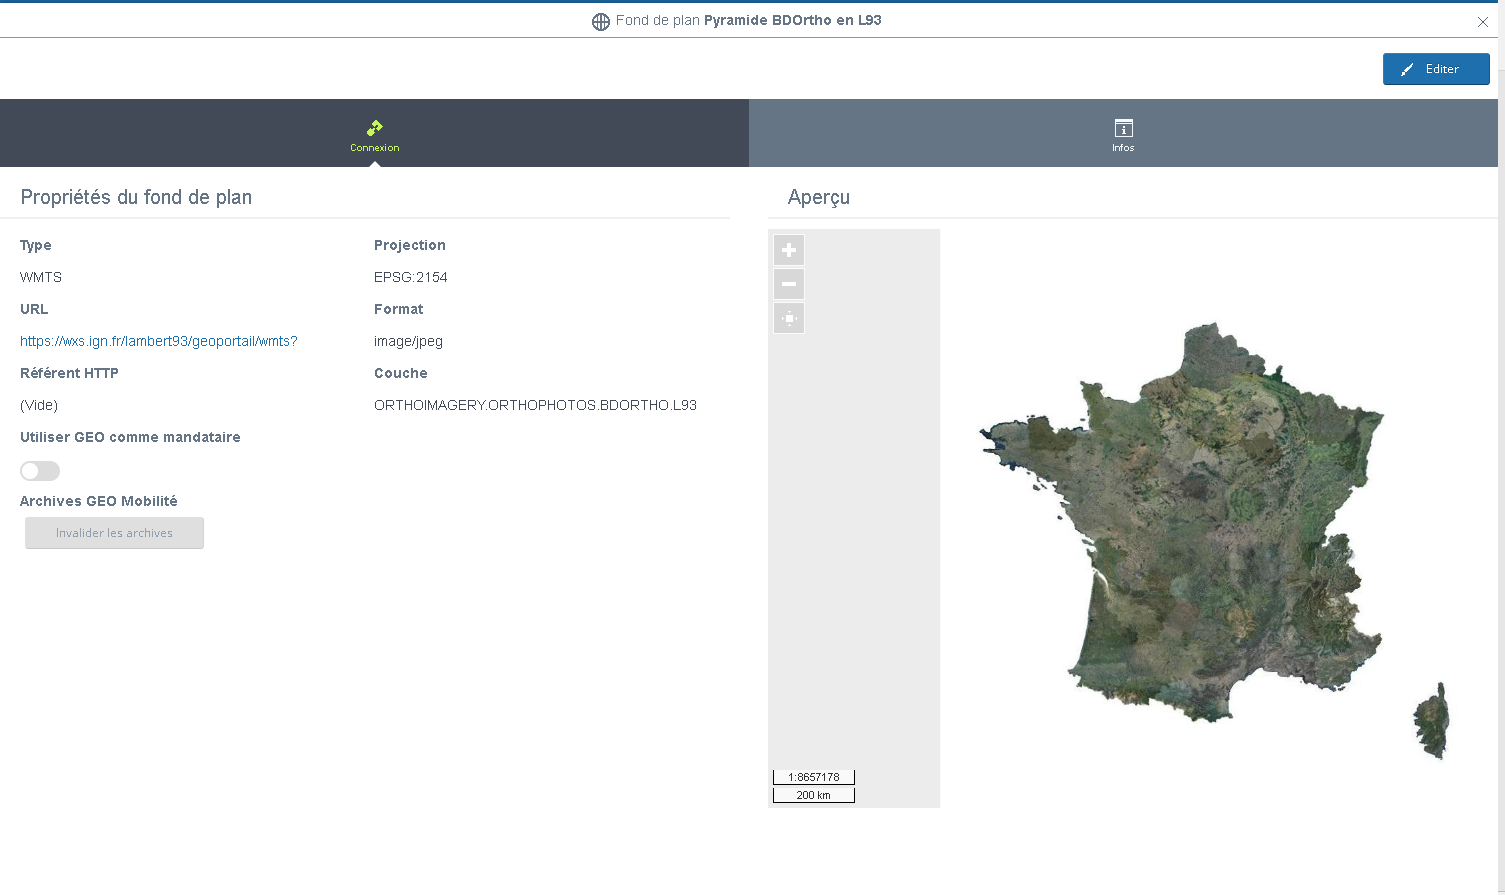
Task: Click the (Vide) Référent HTTP value
Action: [x=39, y=405]
